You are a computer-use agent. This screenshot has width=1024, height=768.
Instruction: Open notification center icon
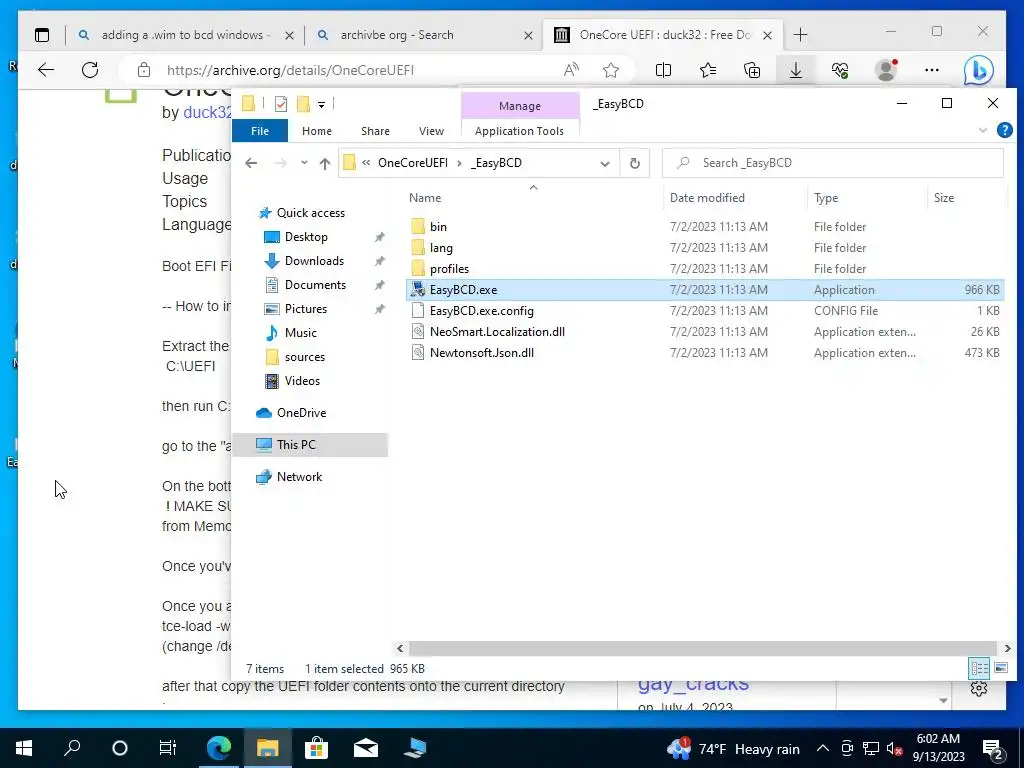click(992, 748)
